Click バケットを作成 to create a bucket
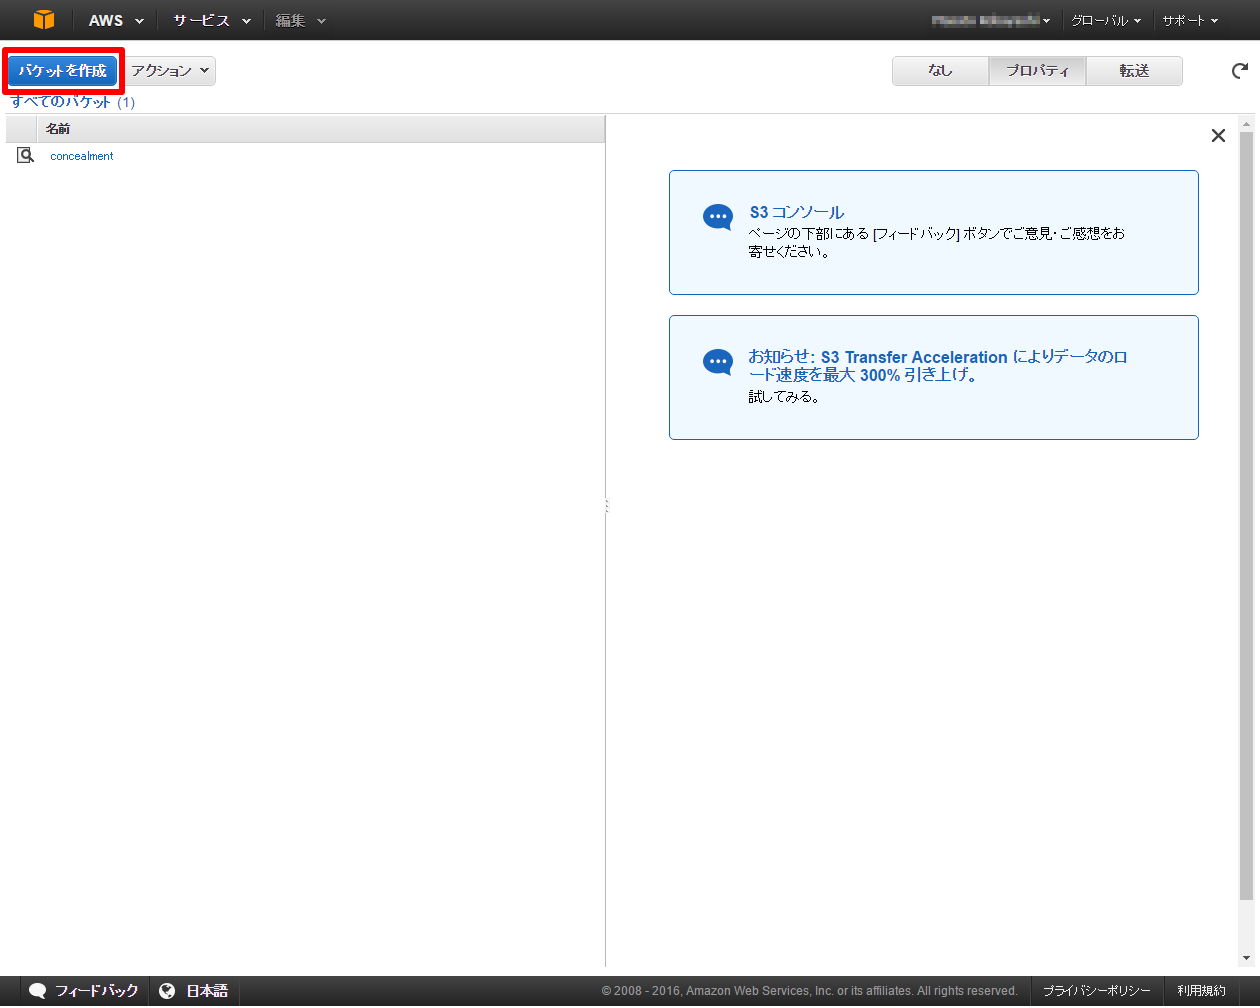 pyautogui.click(x=63, y=71)
